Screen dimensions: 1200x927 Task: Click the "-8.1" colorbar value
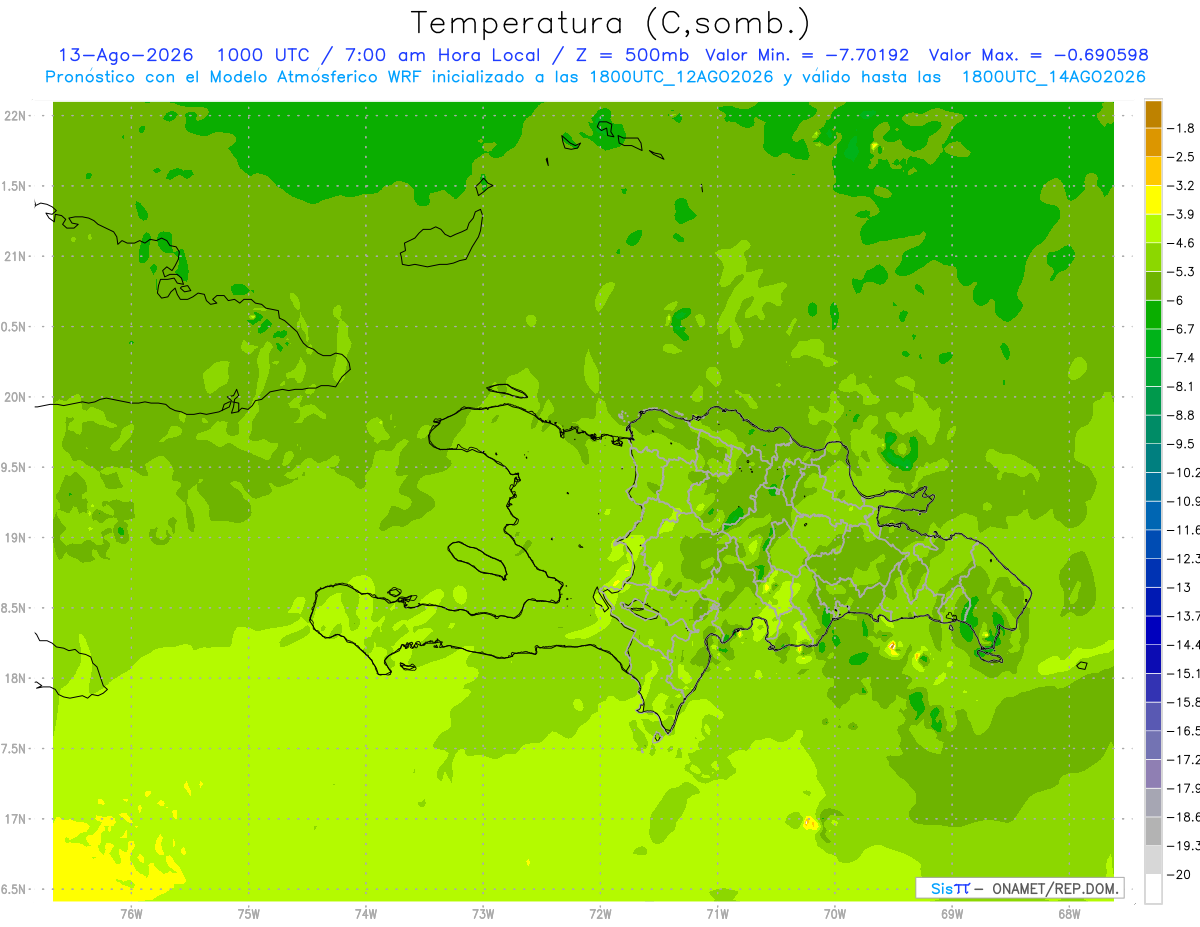1181,386
